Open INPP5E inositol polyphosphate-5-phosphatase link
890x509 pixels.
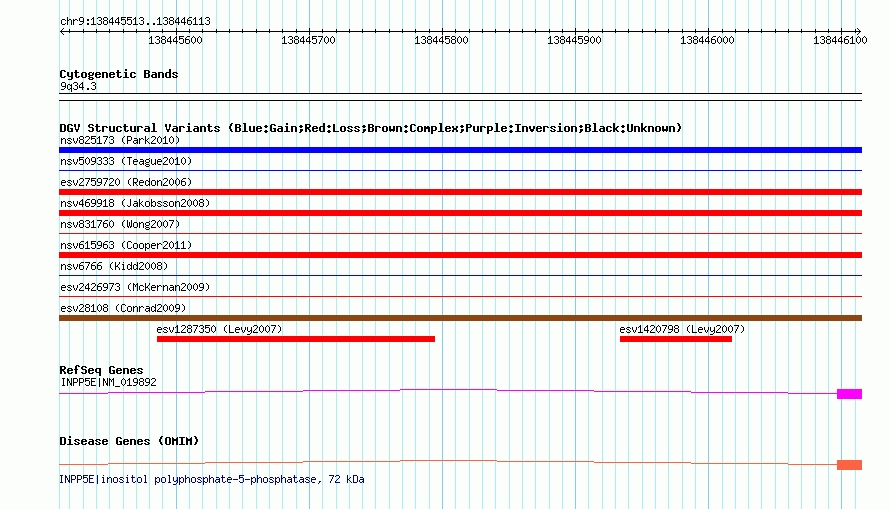[x=212, y=479]
